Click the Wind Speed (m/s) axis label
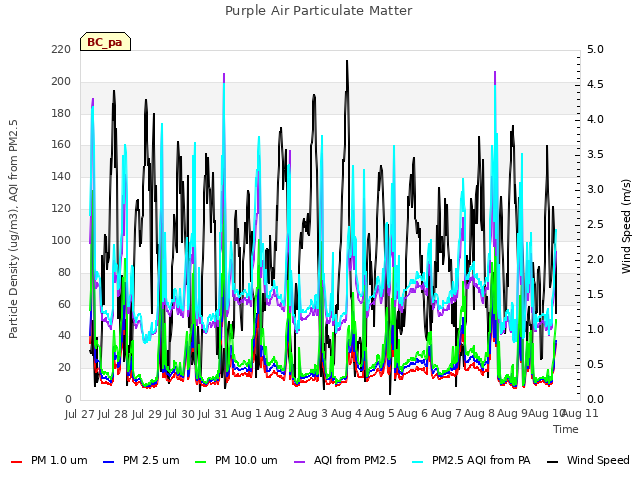The image size is (640, 480). tap(626, 226)
